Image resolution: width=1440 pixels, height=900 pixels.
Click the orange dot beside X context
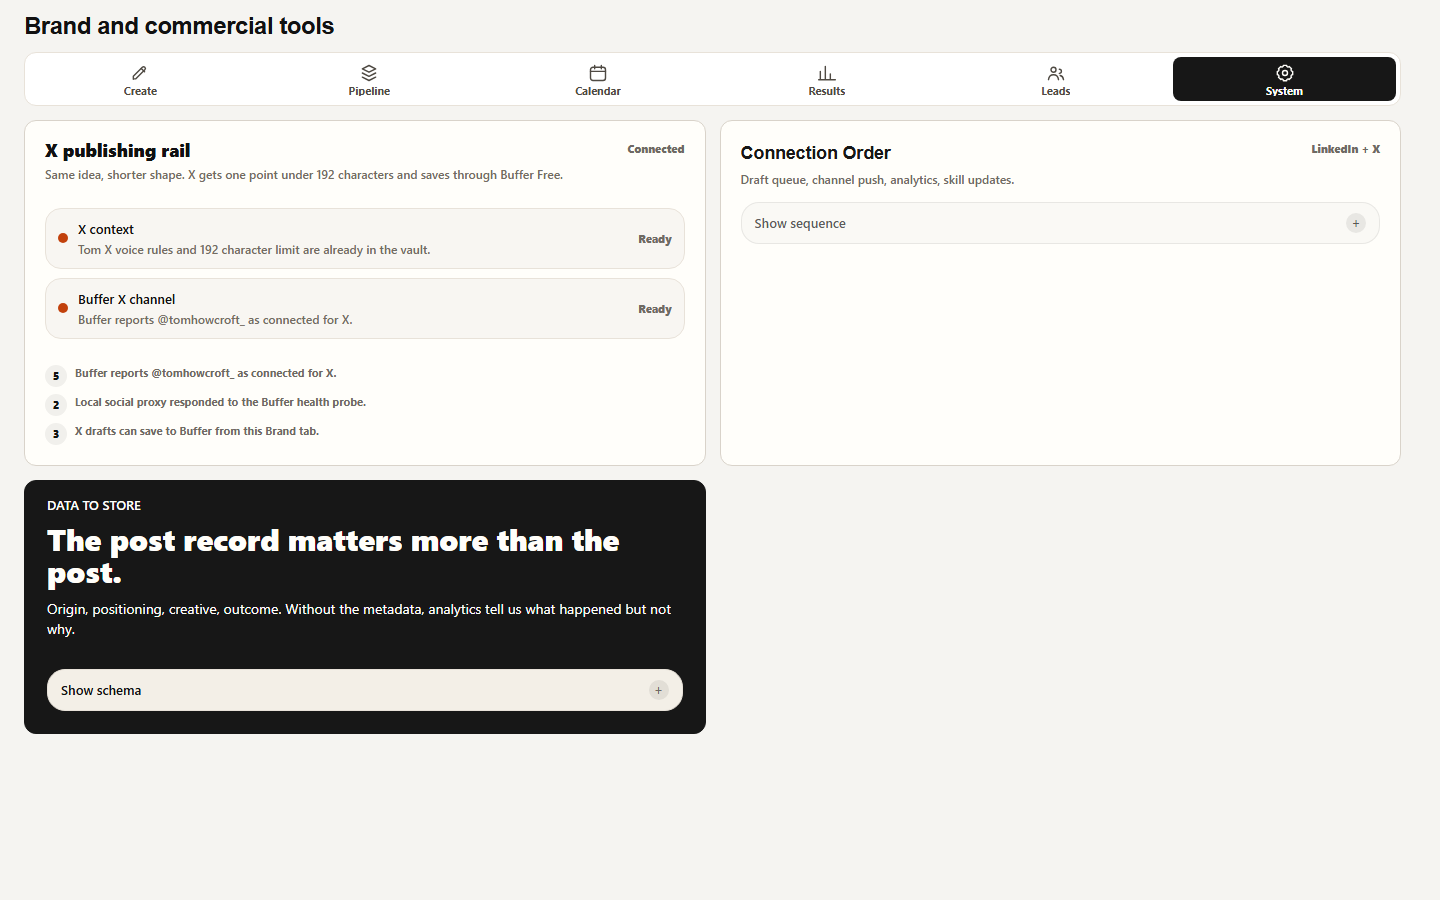pyautogui.click(x=63, y=238)
